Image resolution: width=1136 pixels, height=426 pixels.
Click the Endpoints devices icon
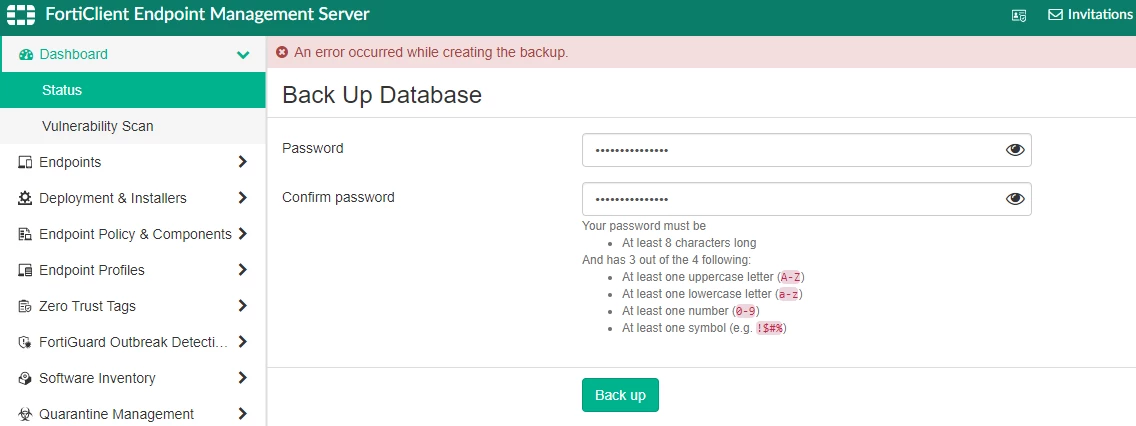pyautogui.click(x=25, y=162)
